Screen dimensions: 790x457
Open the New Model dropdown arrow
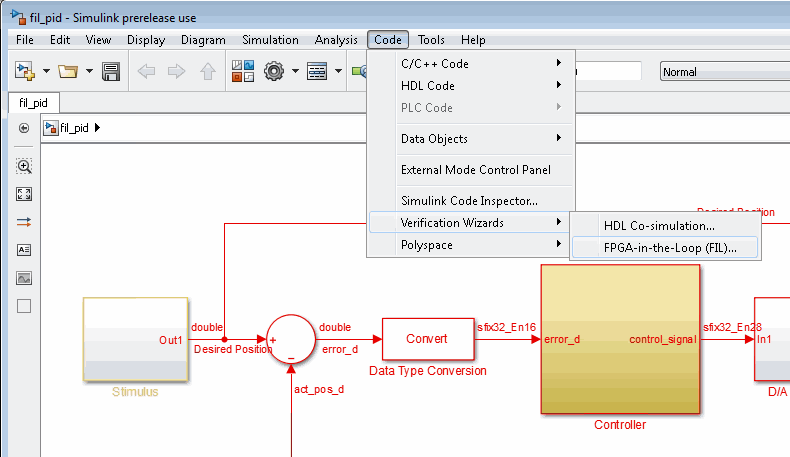pos(46,72)
